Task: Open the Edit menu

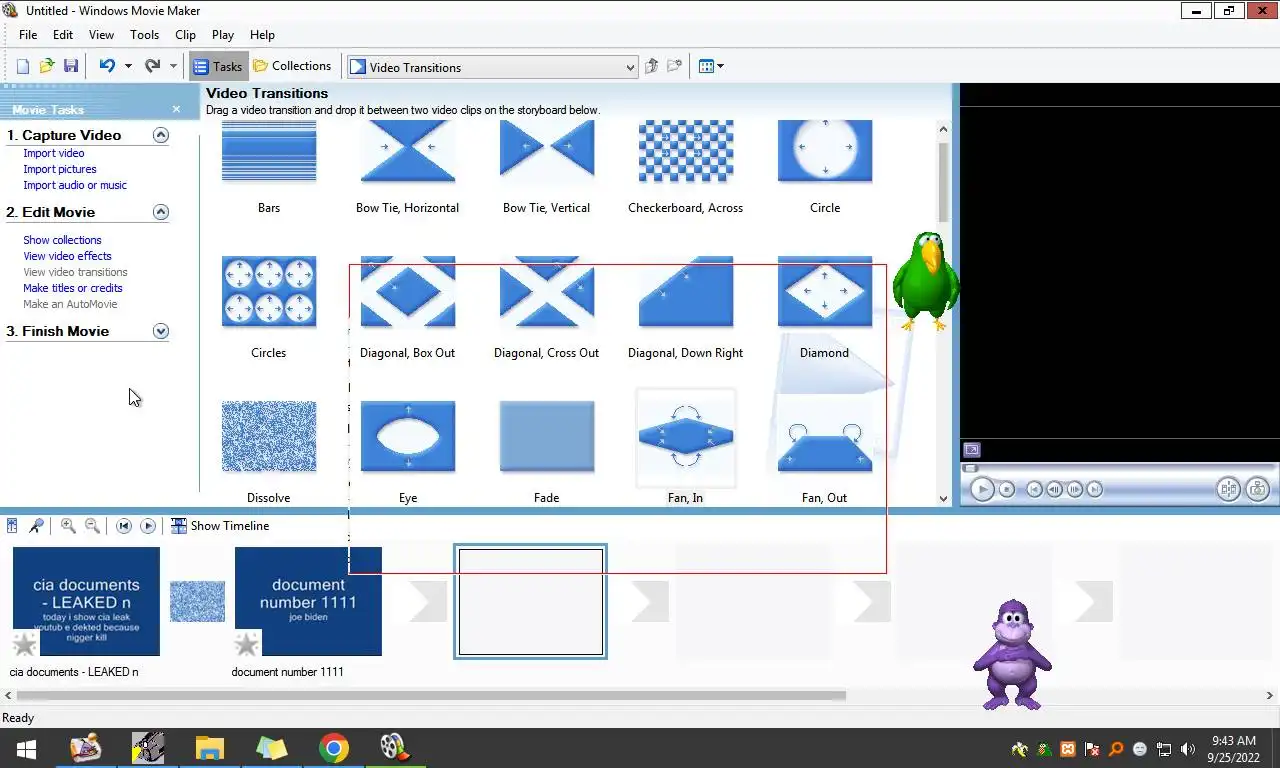Action: pyautogui.click(x=63, y=34)
